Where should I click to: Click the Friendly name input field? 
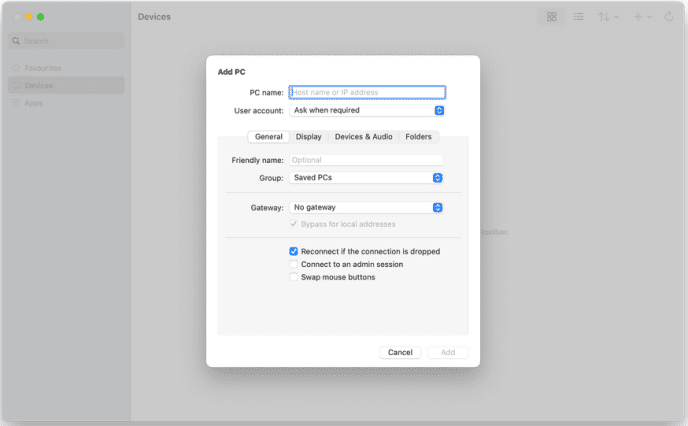click(x=366, y=160)
